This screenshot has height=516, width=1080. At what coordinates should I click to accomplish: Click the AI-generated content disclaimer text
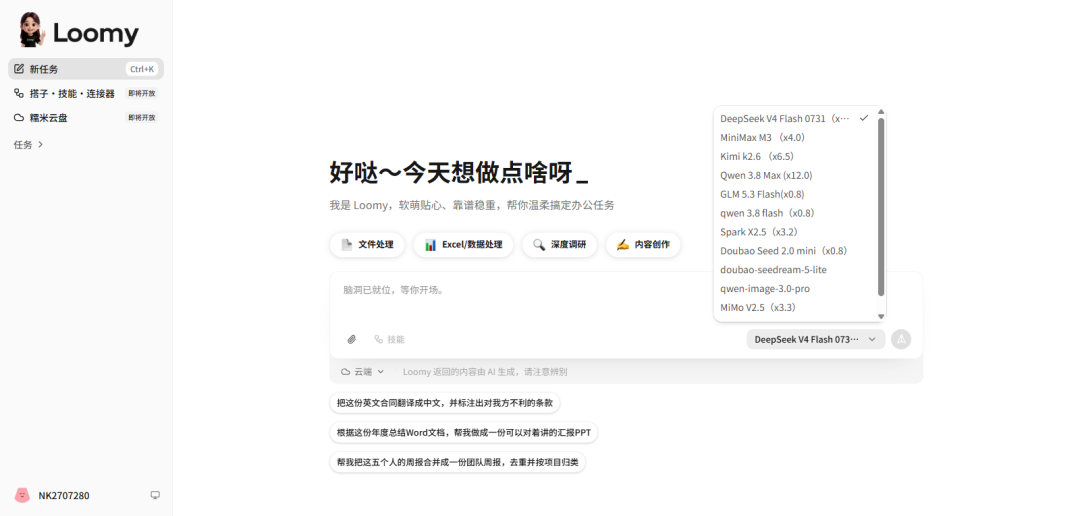485,372
